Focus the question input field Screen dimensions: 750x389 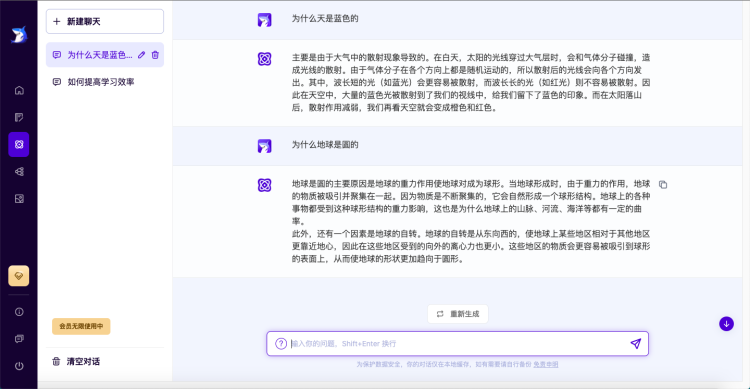click(458, 344)
